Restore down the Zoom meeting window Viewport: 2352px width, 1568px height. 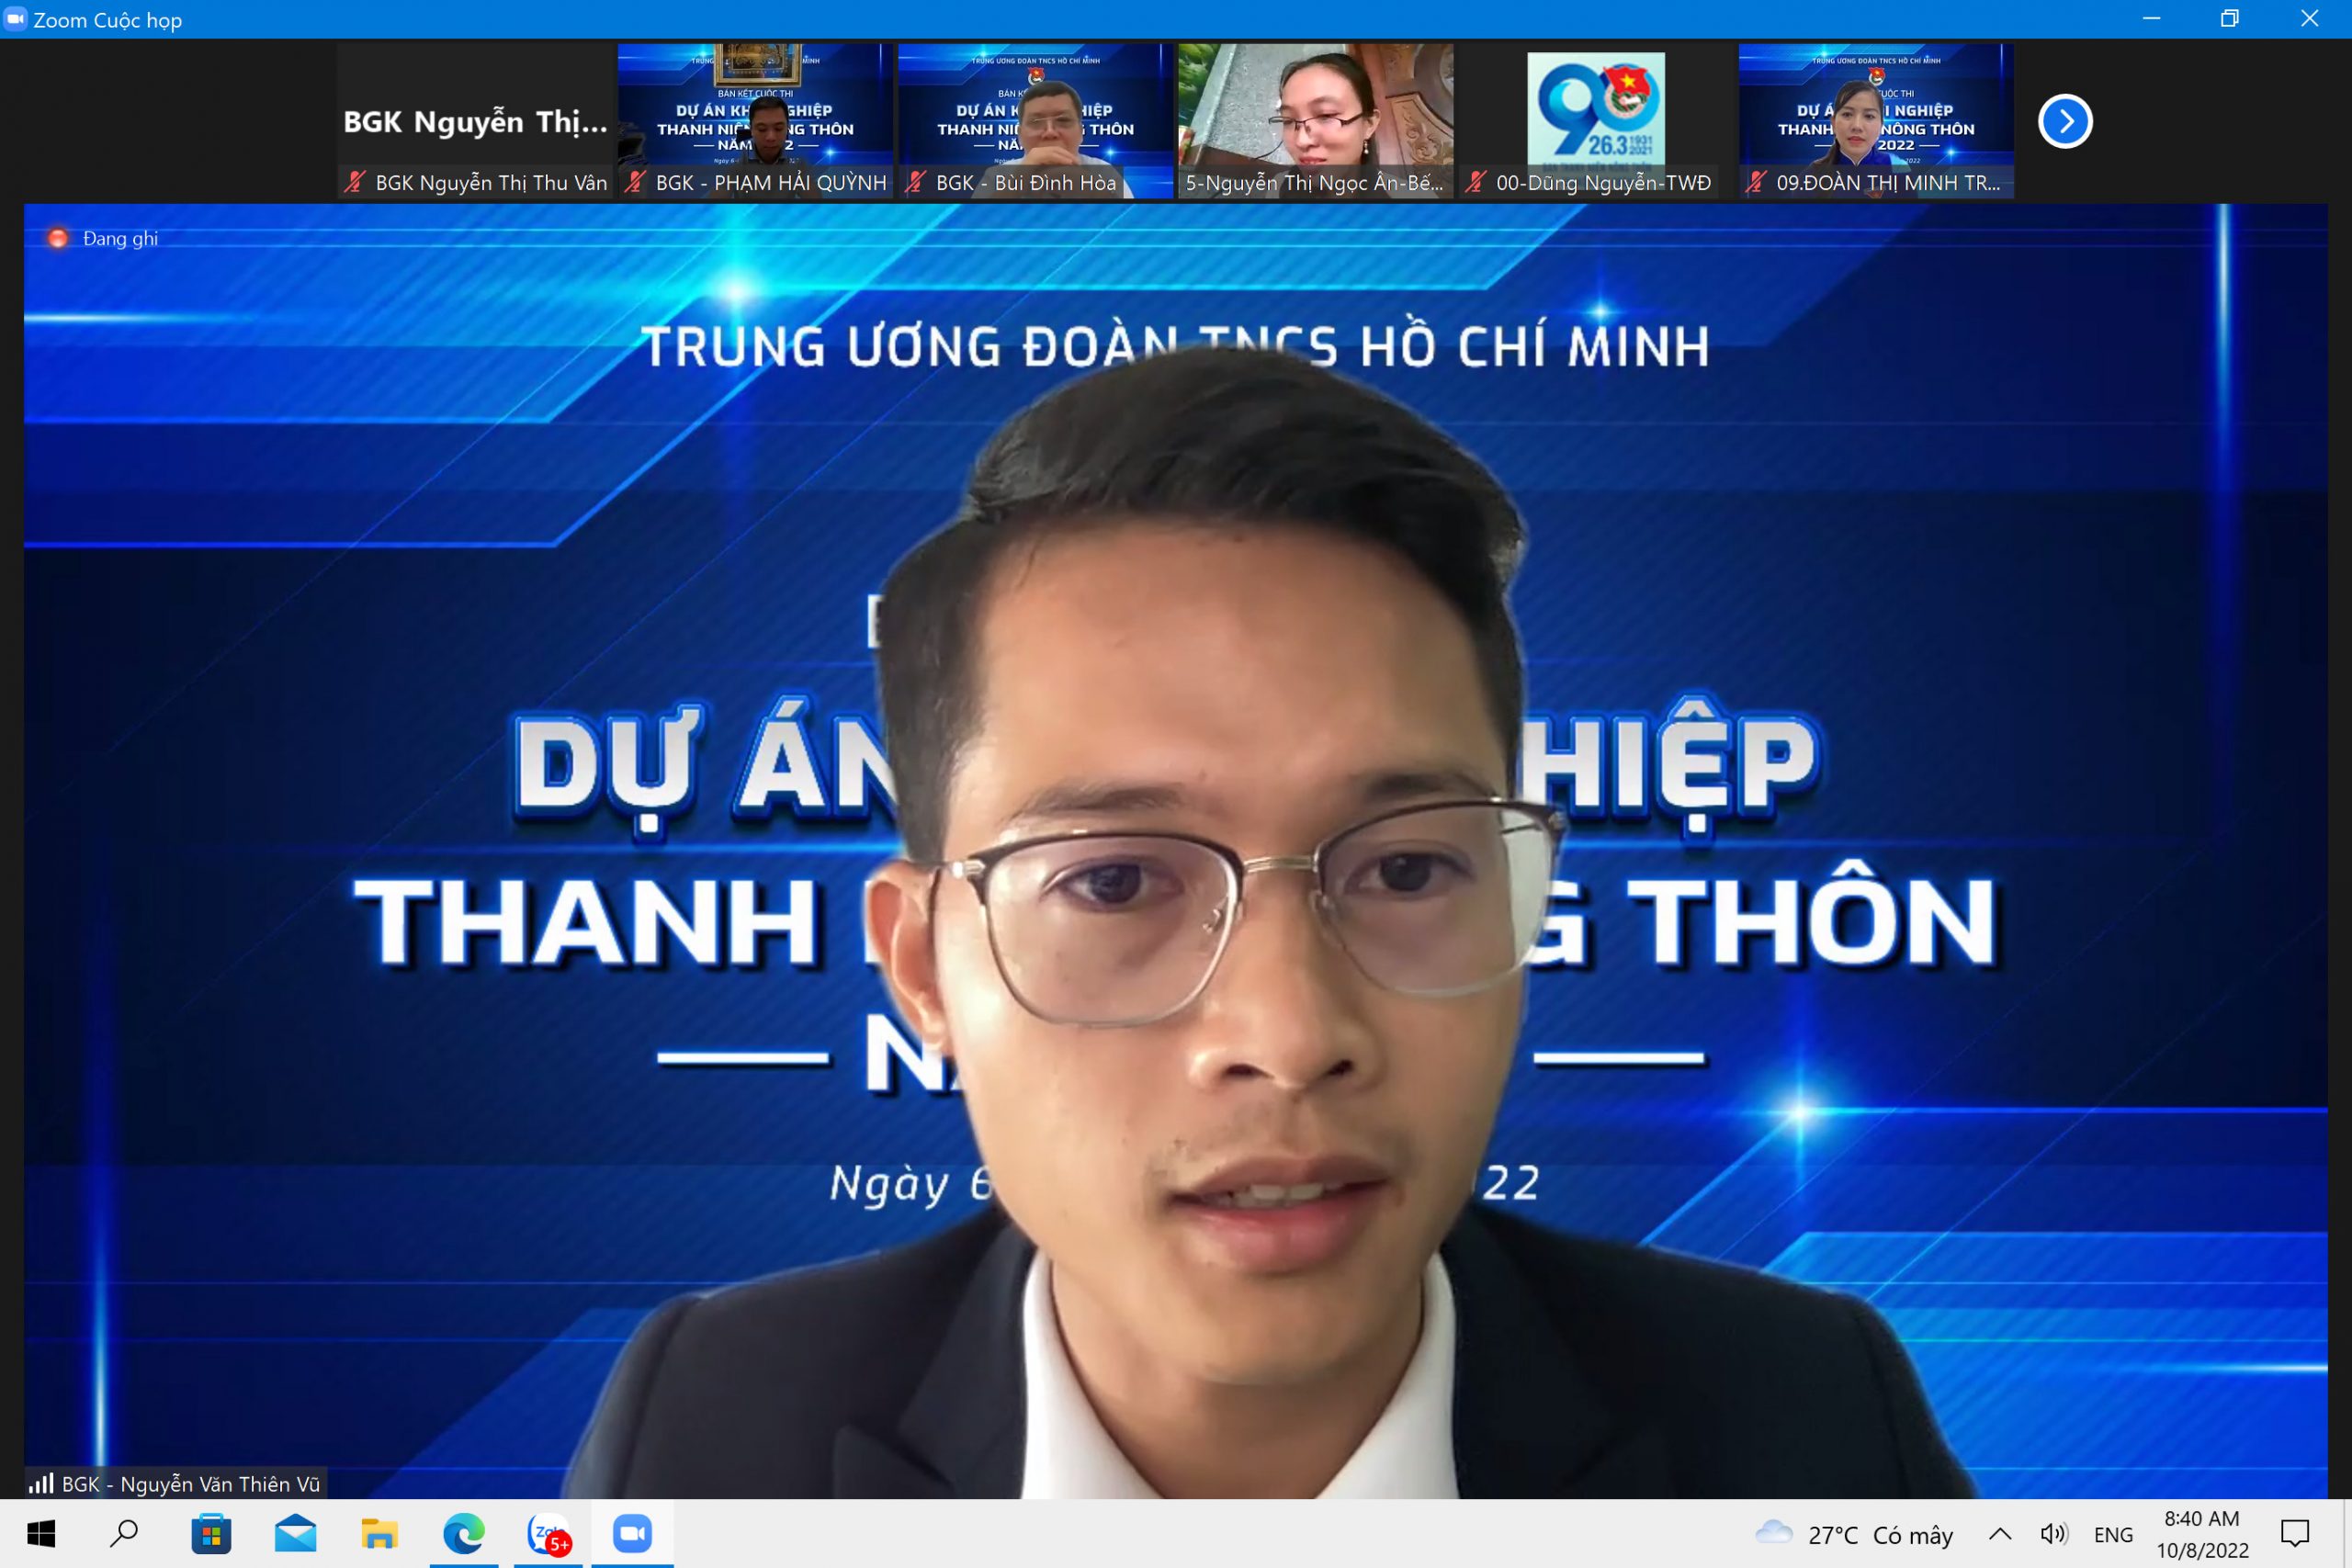[2230, 19]
